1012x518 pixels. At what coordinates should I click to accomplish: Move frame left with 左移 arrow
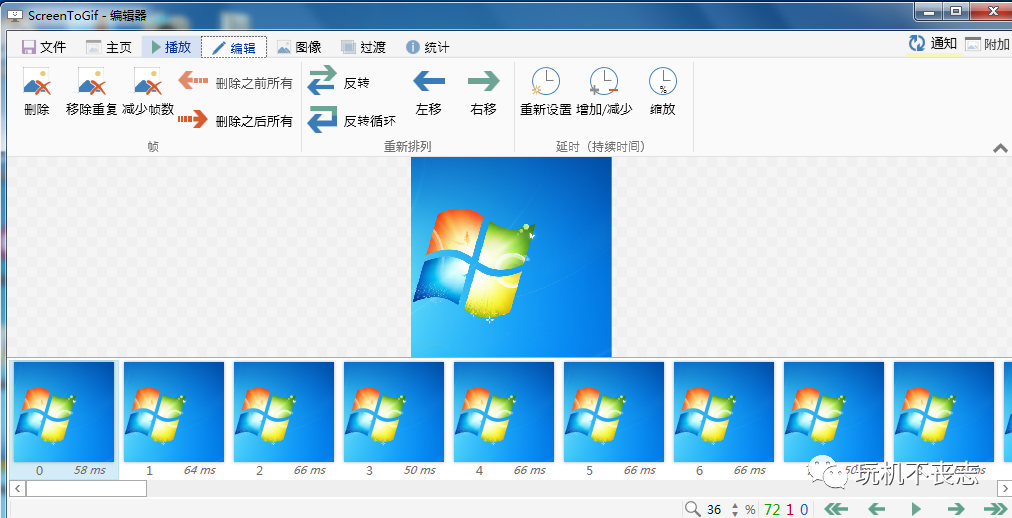tap(429, 82)
